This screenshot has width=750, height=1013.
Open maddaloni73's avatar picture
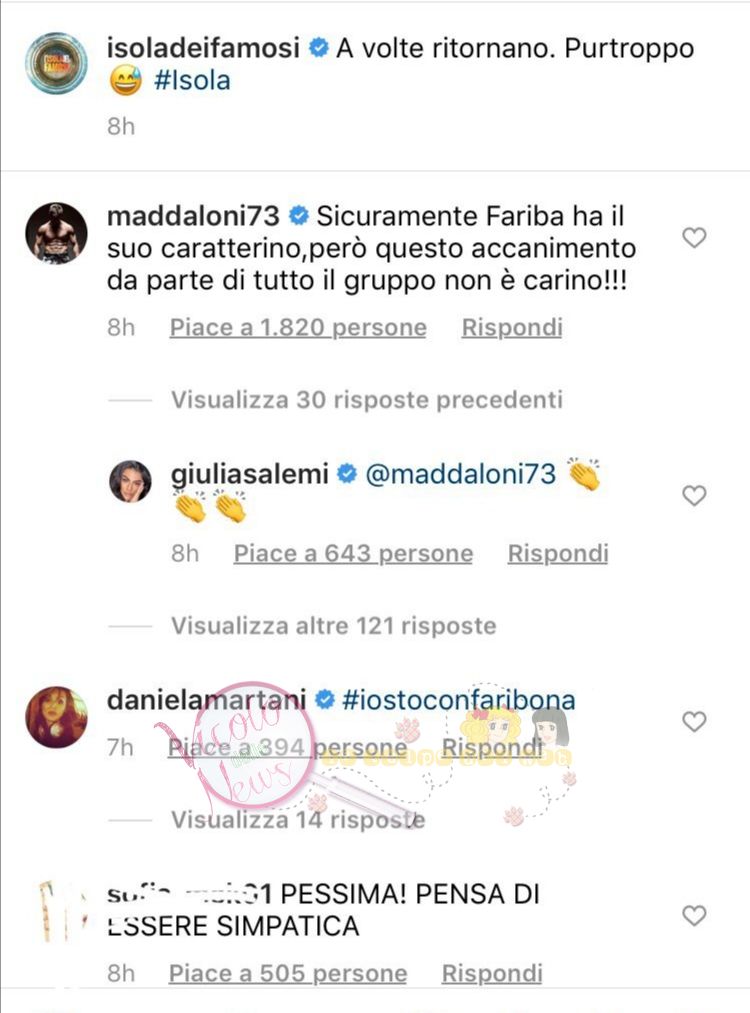coord(56,233)
